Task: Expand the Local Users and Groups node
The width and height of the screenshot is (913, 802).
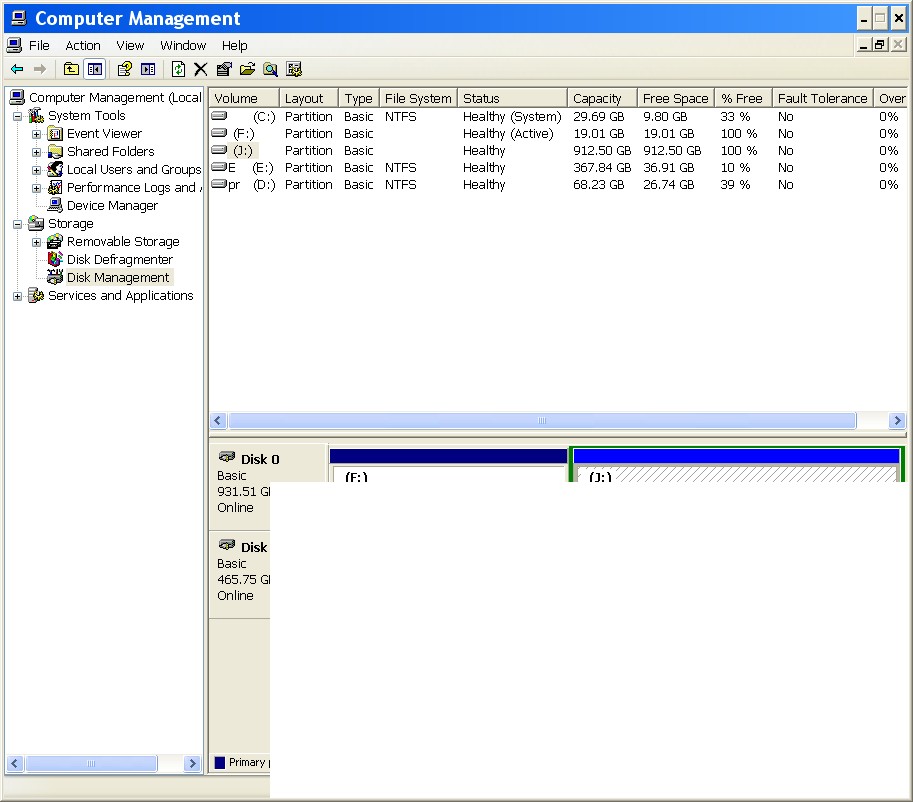Action: tap(37, 171)
